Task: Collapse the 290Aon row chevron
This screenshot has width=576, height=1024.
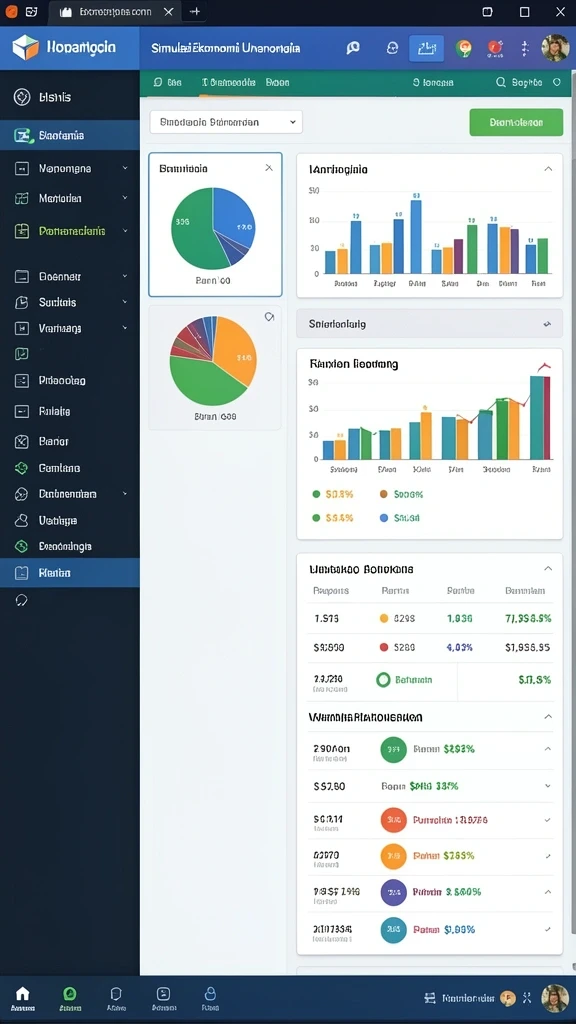Action: pyautogui.click(x=548, y=749)
